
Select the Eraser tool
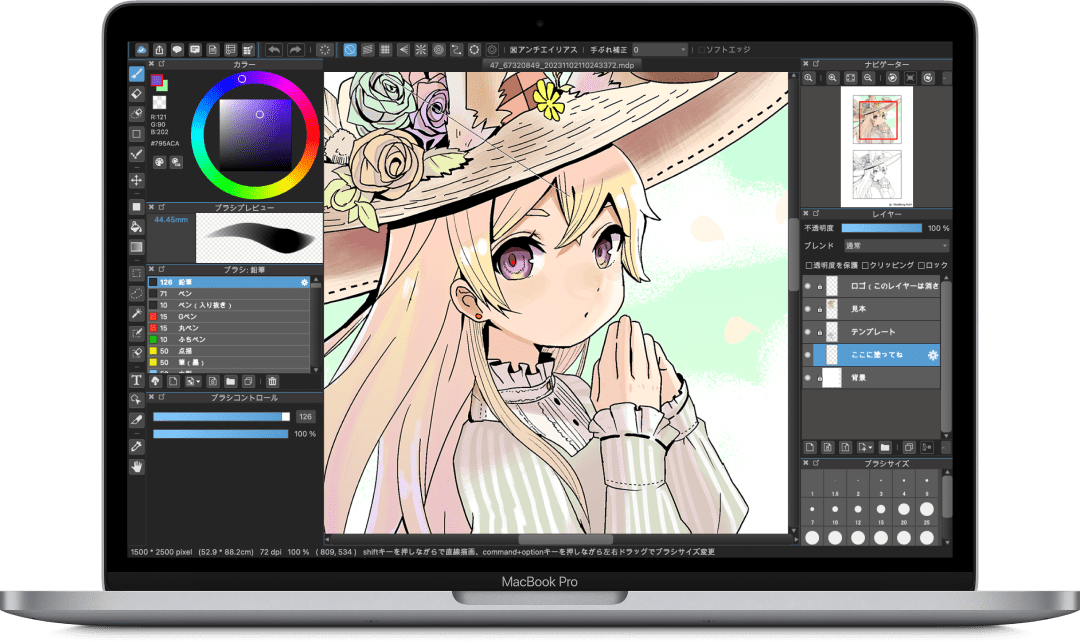pos(137,93)
